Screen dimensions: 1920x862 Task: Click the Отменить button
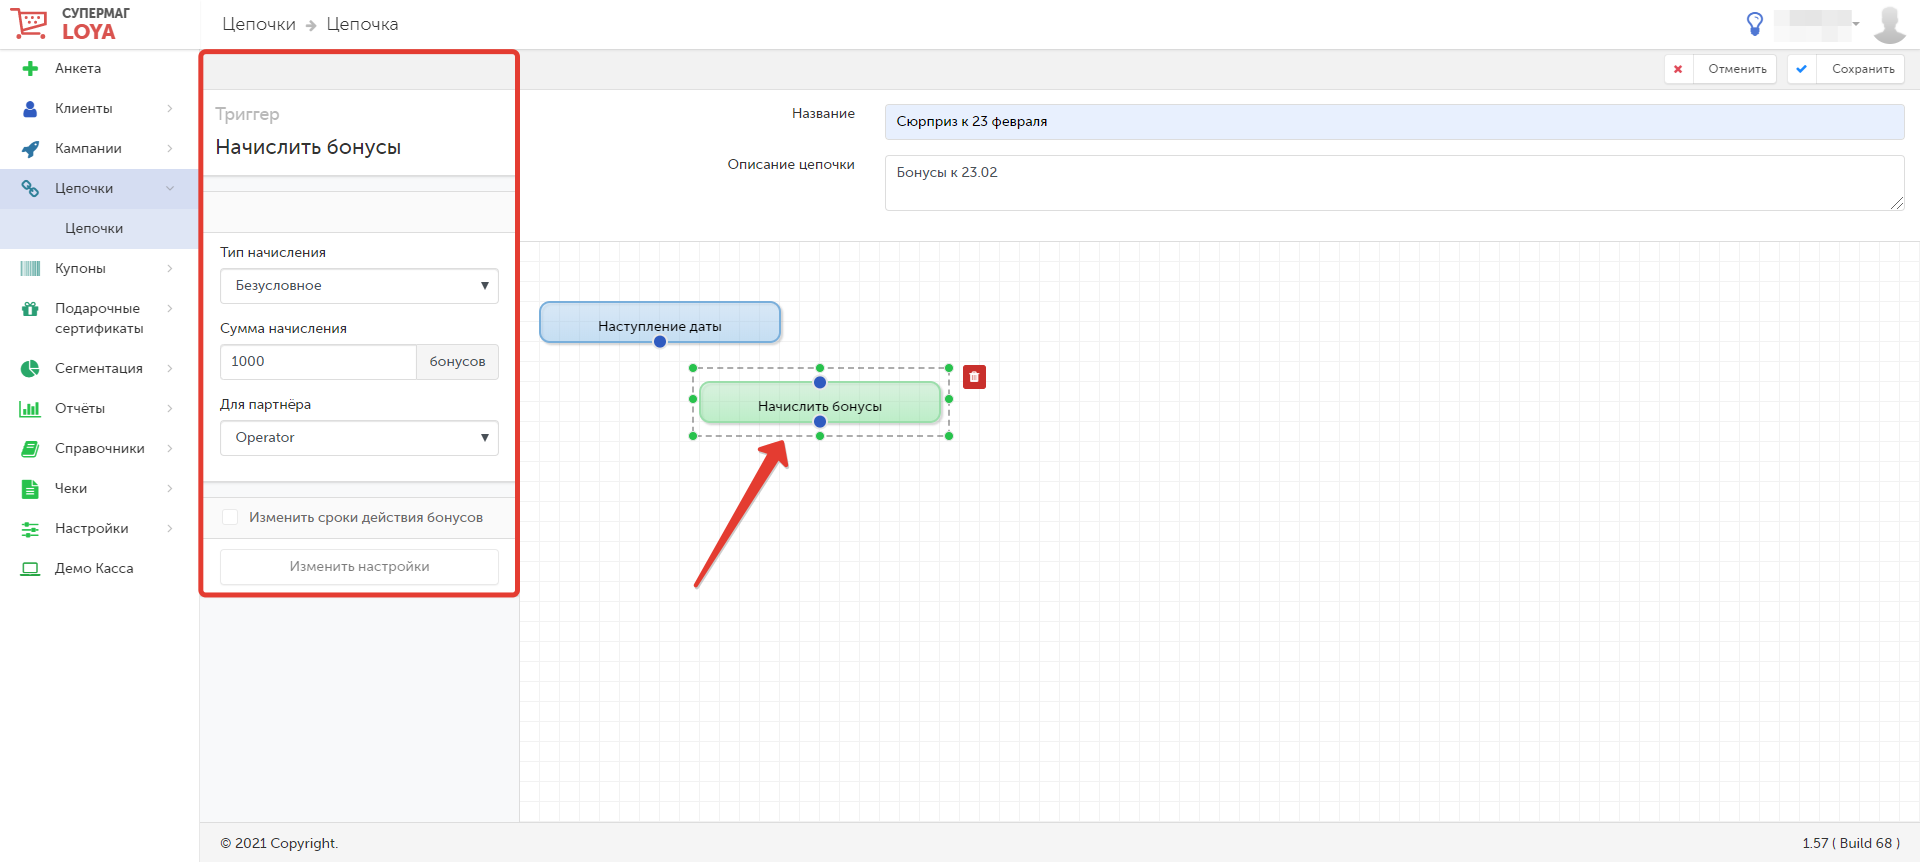point(1720,69)
